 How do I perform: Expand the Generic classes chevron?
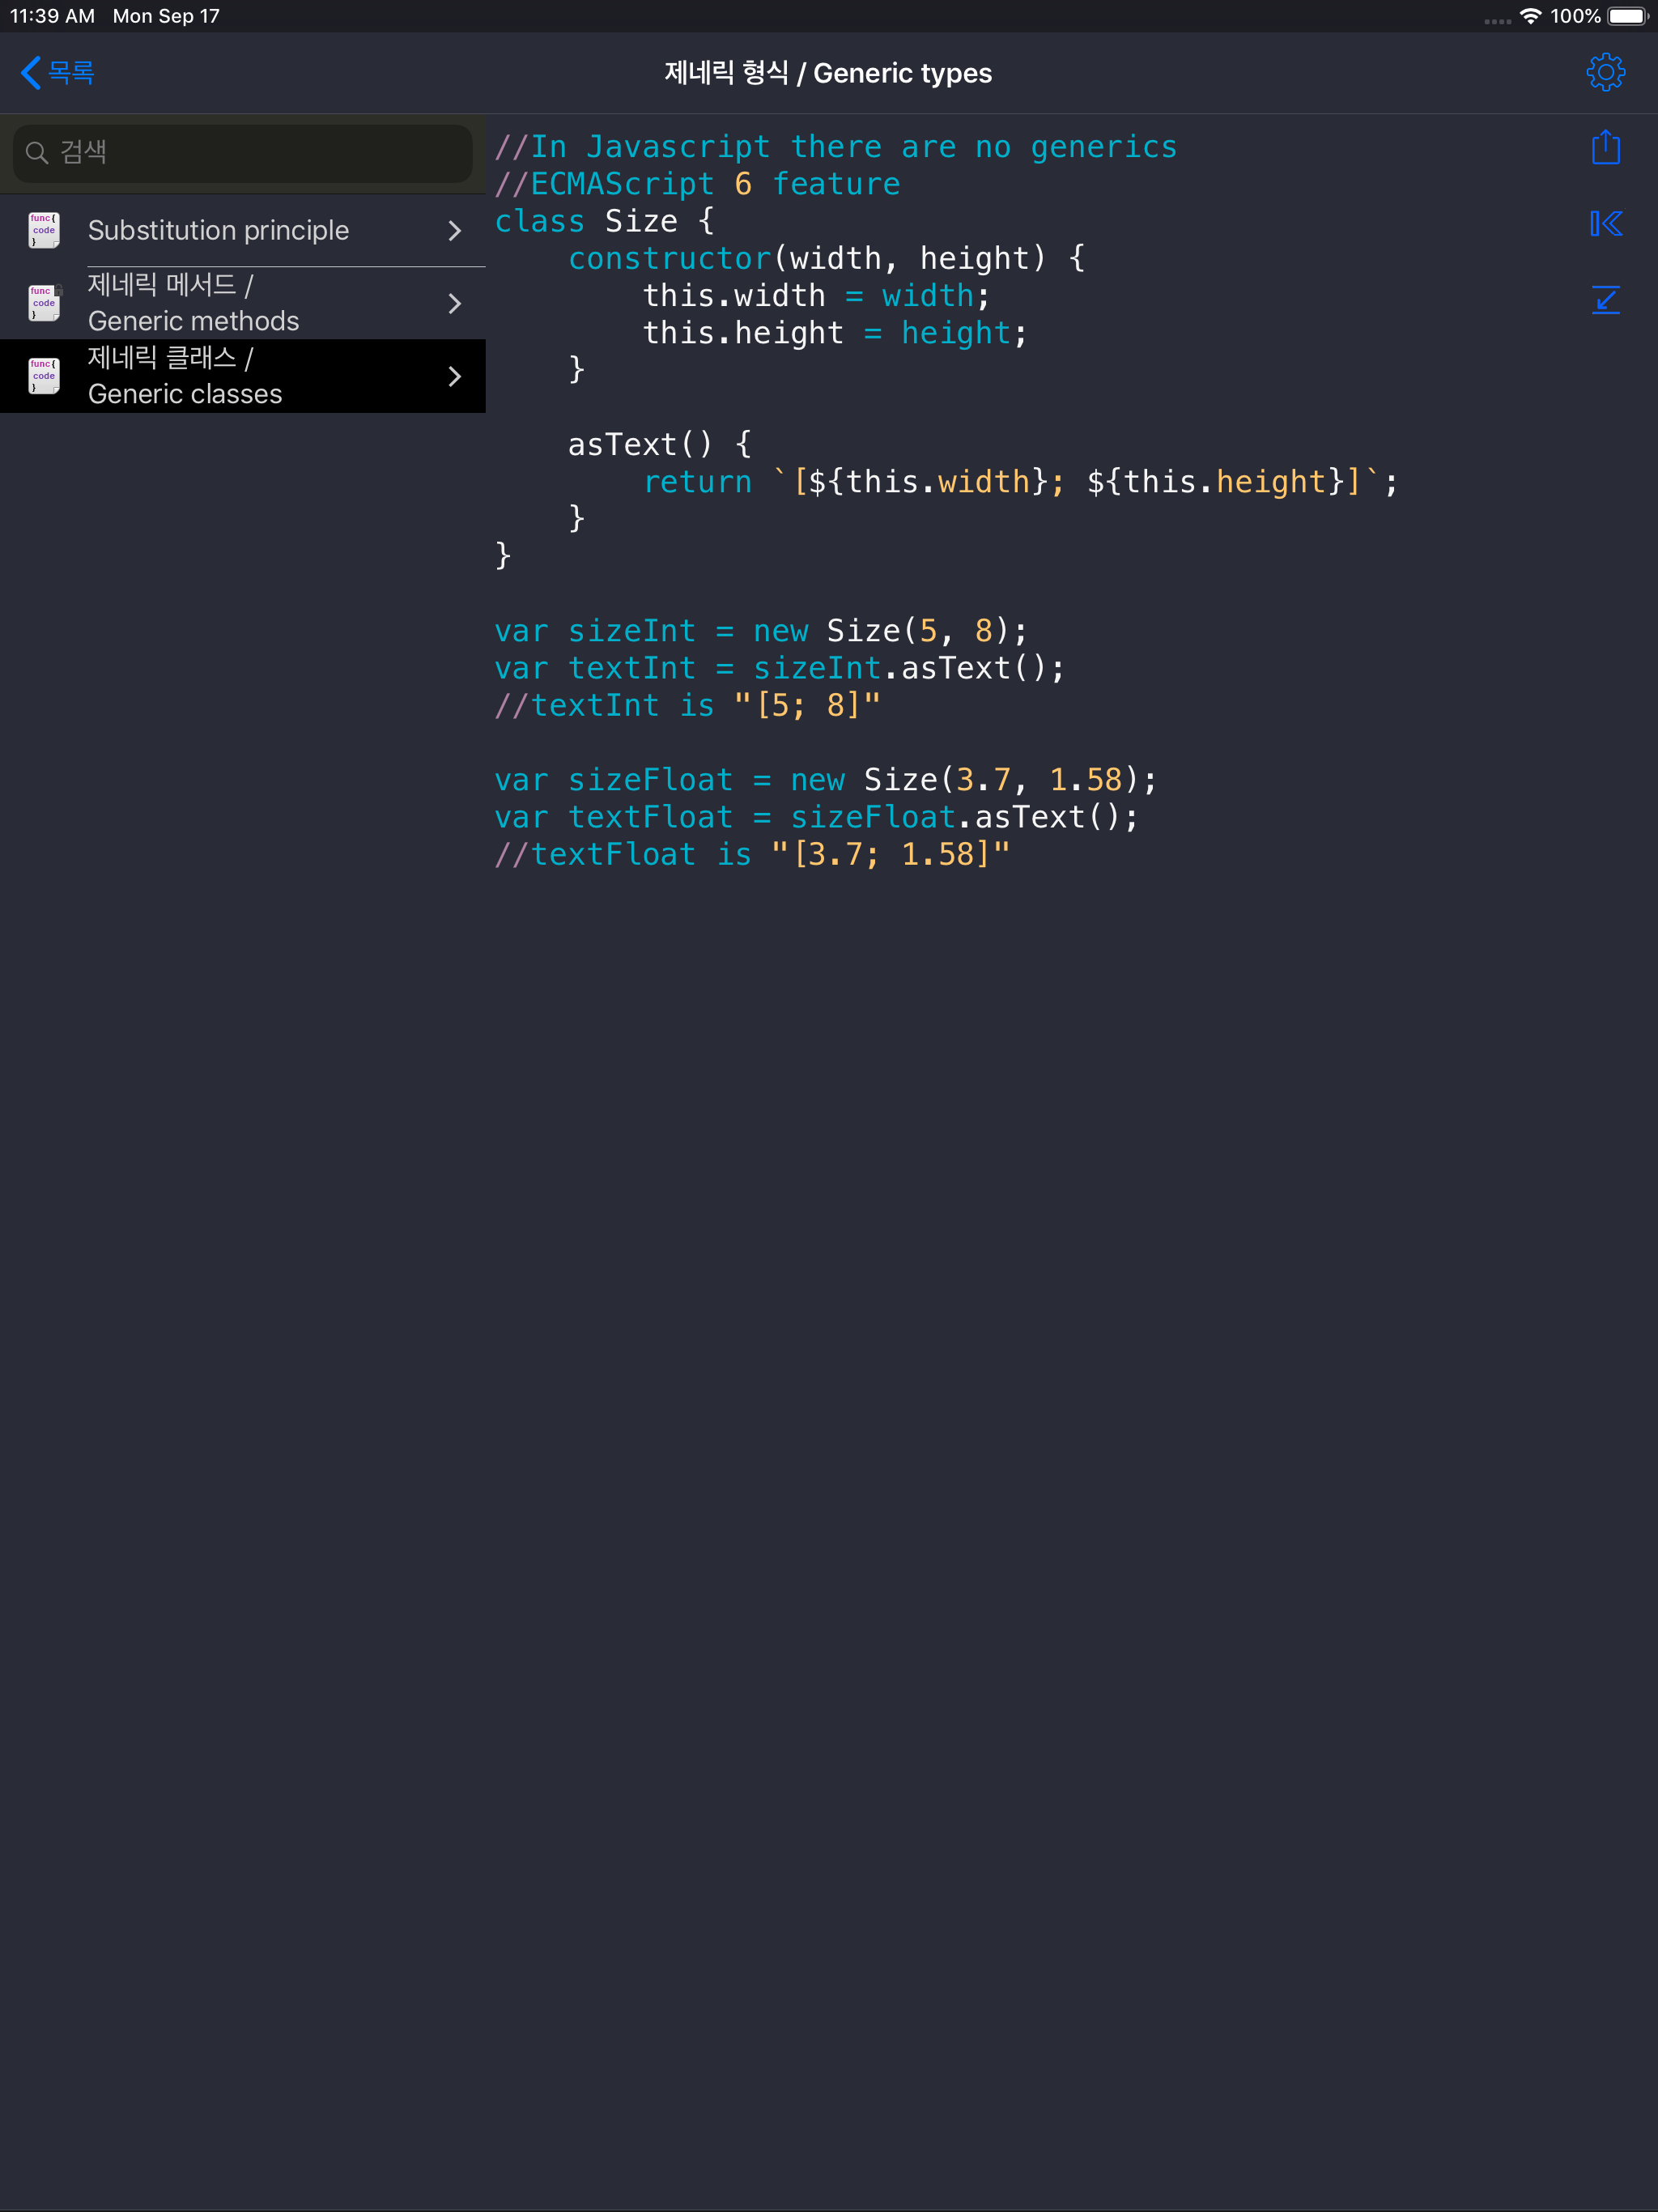(456, 376)
